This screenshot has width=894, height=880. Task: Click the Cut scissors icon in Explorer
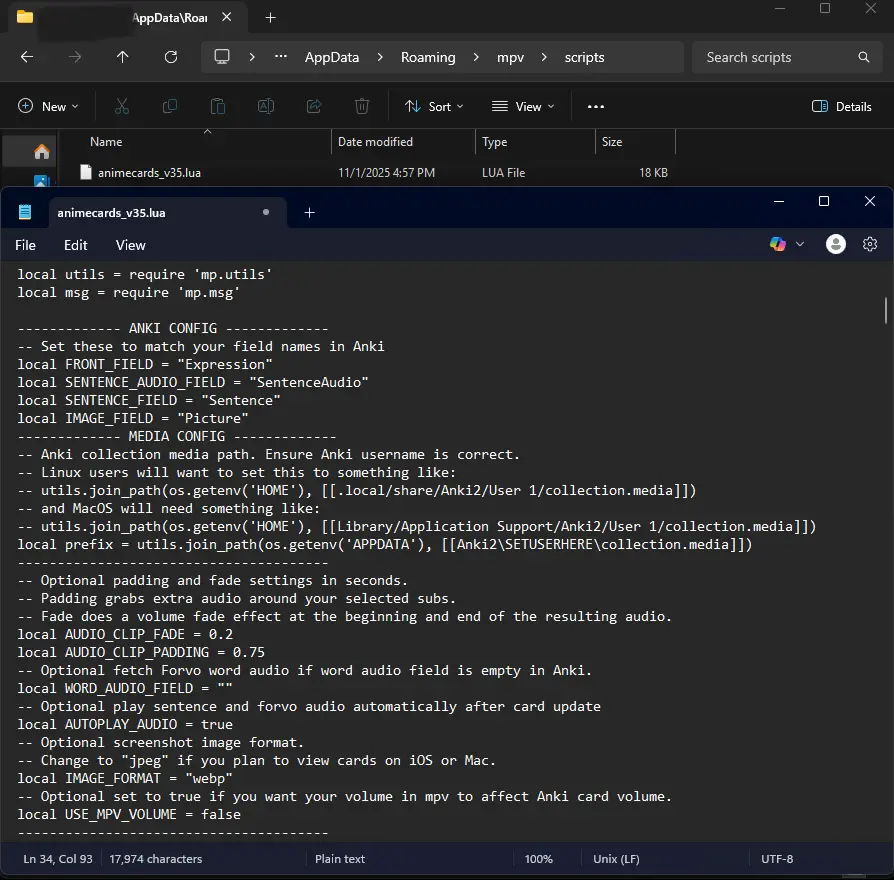122,107
